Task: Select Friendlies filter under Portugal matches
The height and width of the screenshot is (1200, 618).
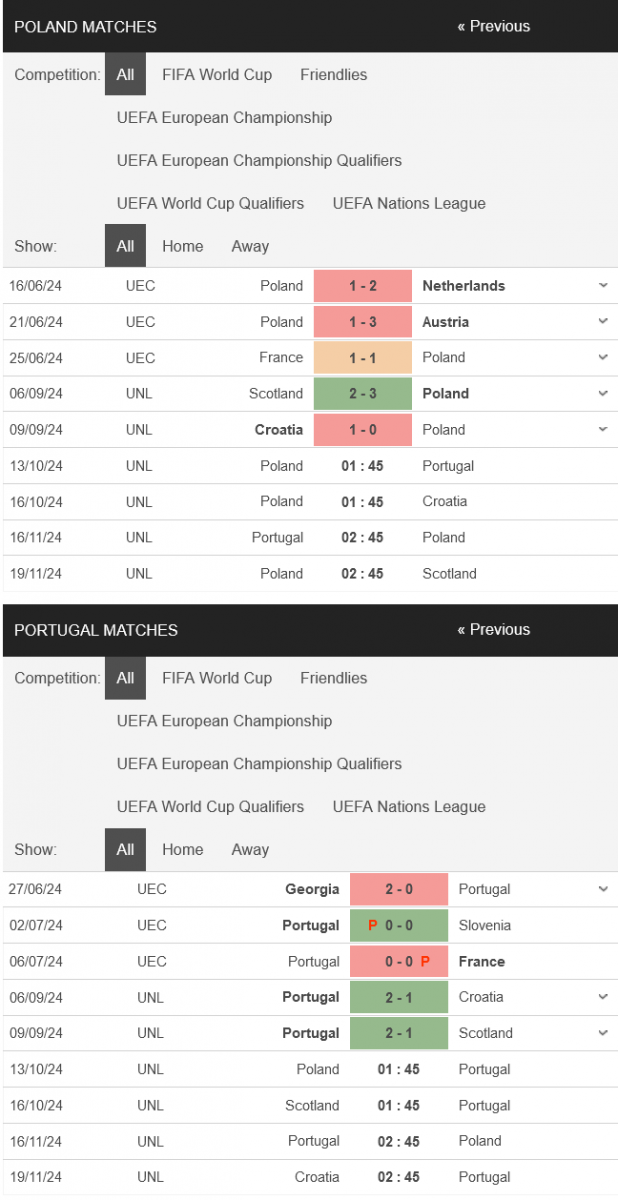Action: tap(333, 677)
